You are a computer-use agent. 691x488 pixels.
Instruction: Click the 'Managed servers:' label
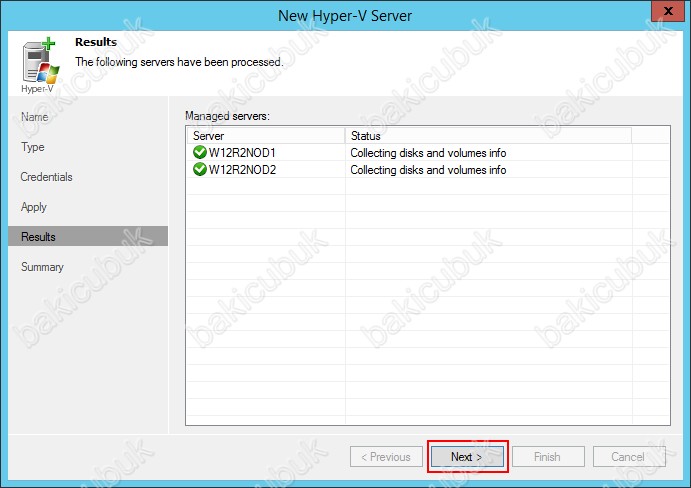227,116
